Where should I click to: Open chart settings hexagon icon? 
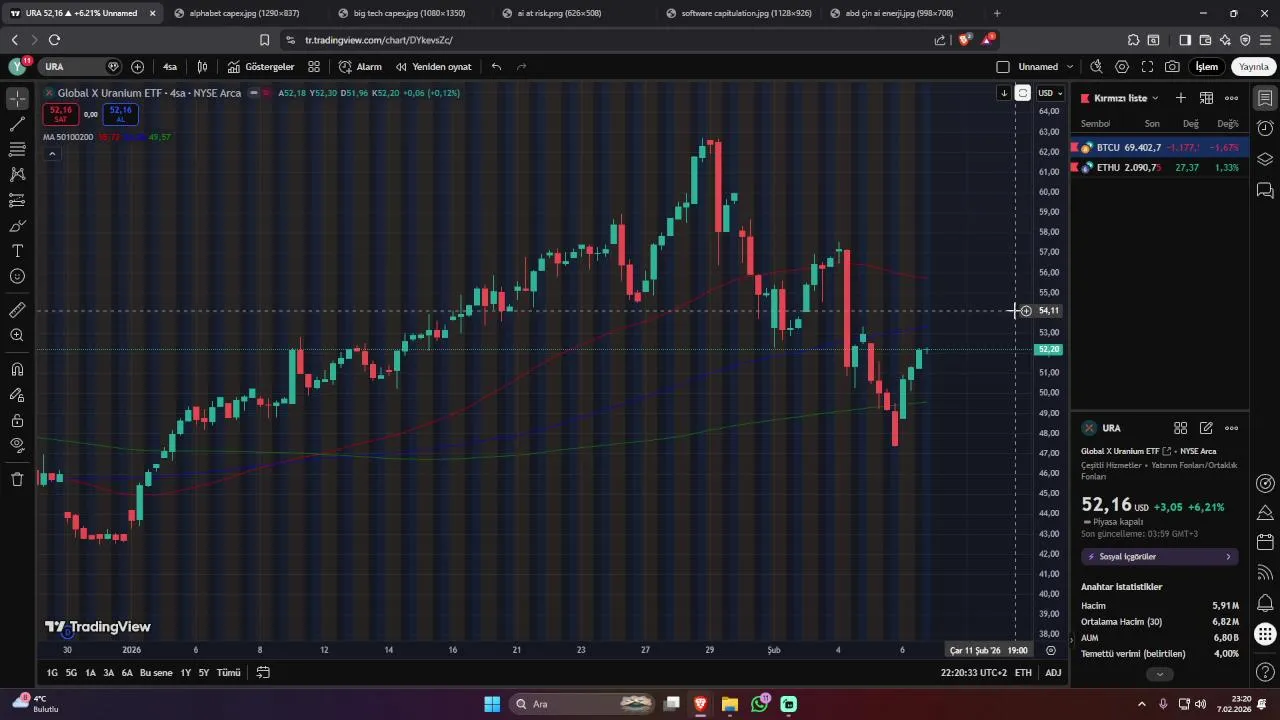pos(1122,67)
